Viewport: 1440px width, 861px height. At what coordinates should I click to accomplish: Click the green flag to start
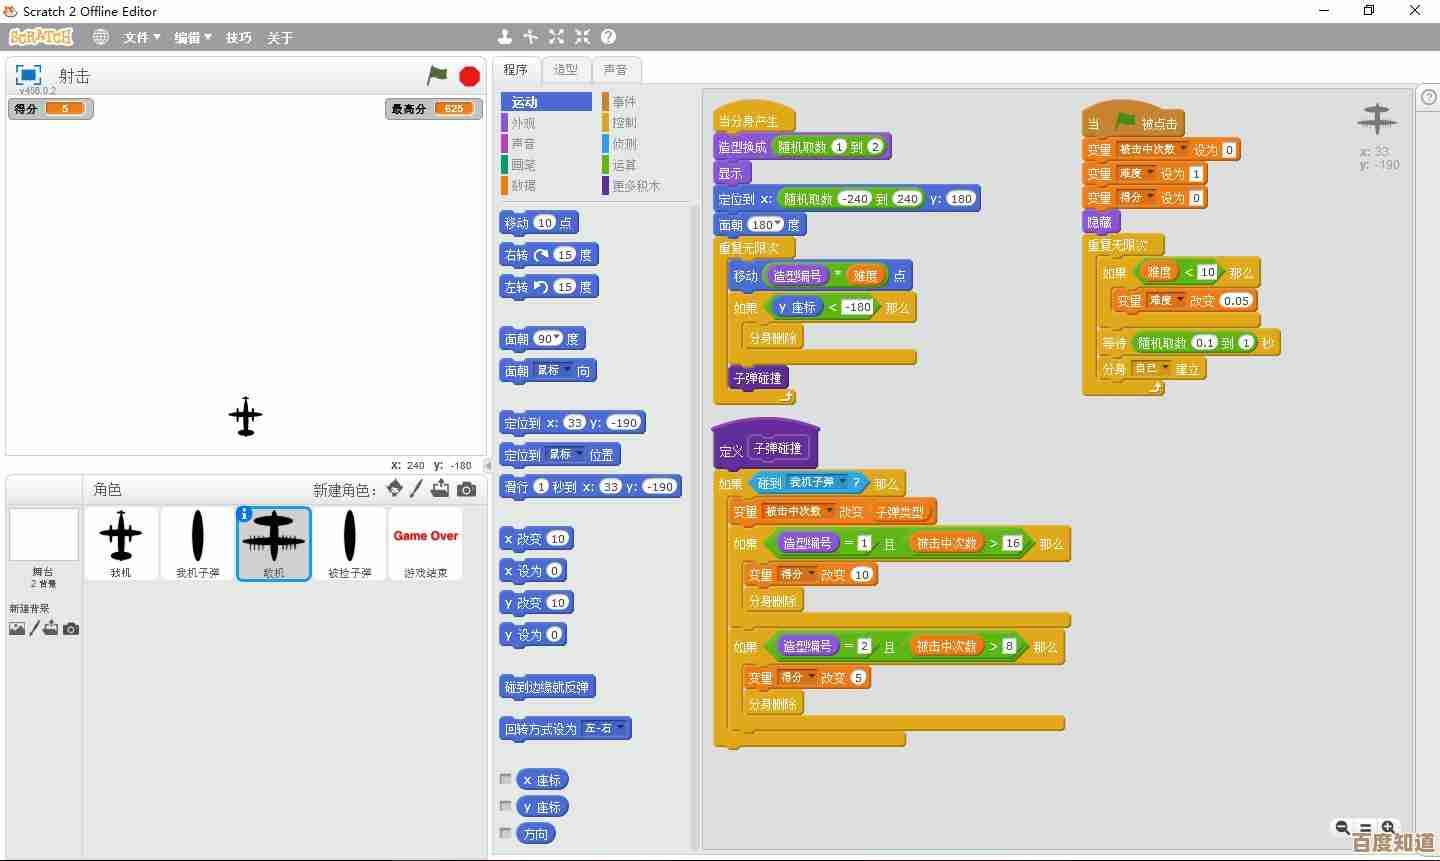437,75
